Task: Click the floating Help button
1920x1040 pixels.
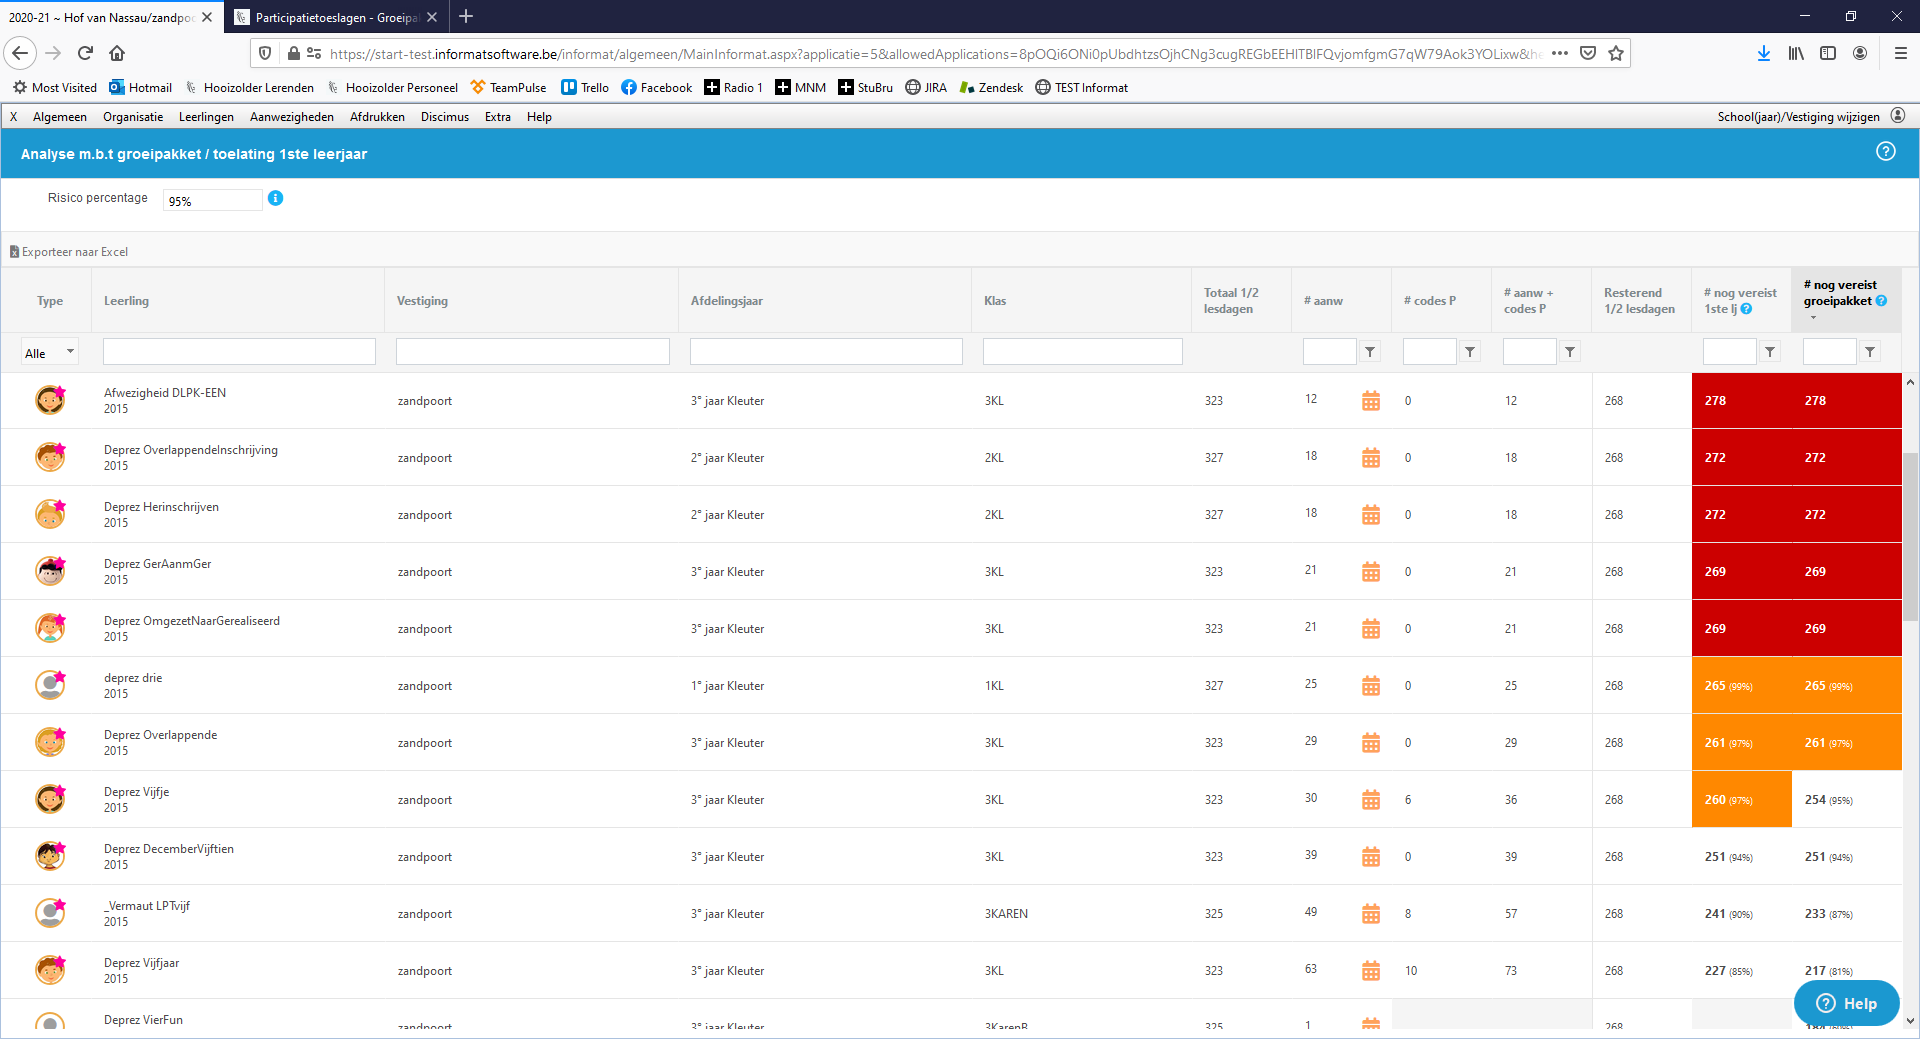Action: [1846, 1003]
